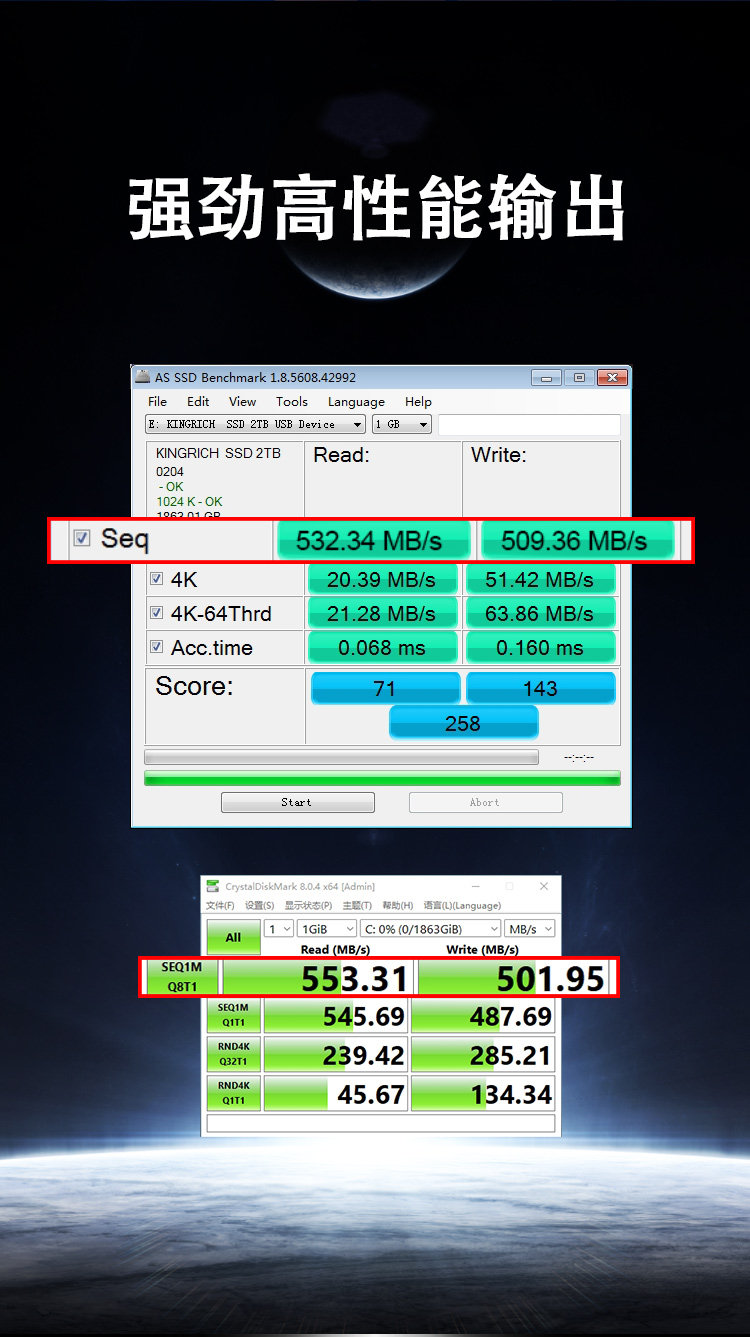Run the RND4K Q1T1 test button

(233, 1094)
